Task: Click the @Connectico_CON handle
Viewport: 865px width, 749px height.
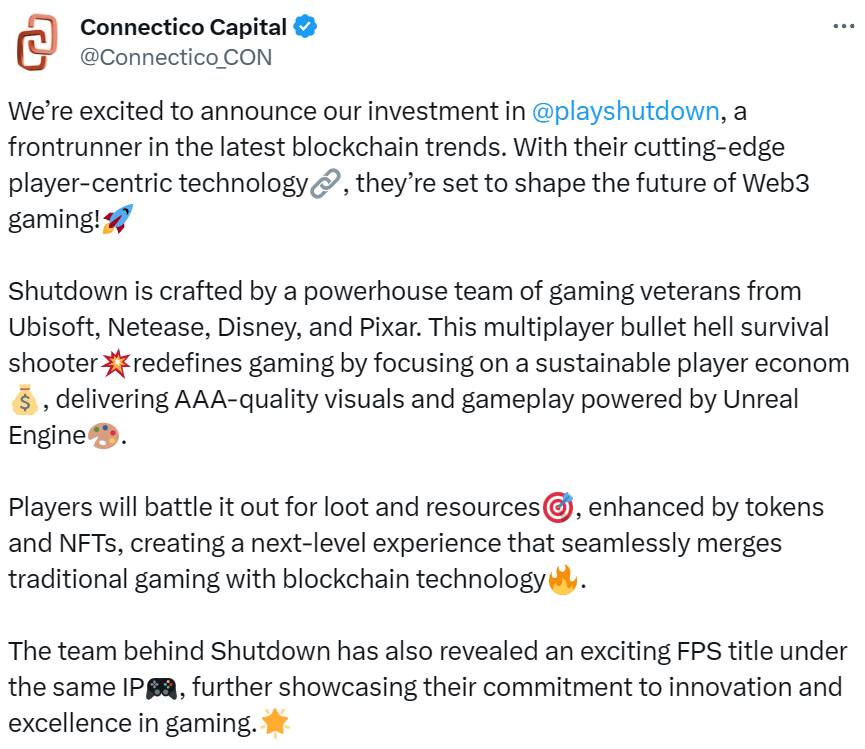Action: coord(176,57)
